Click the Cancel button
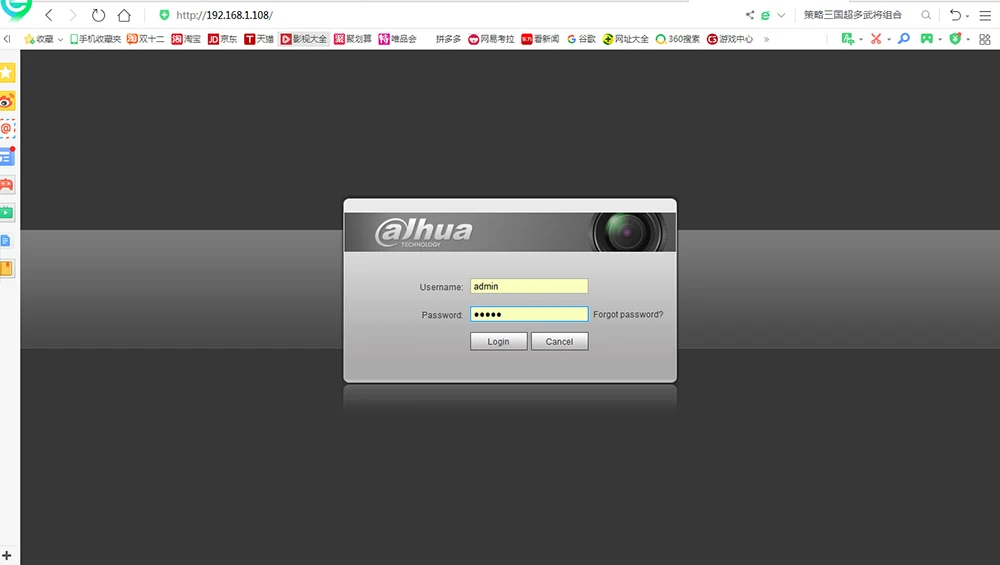 [559, 342]
